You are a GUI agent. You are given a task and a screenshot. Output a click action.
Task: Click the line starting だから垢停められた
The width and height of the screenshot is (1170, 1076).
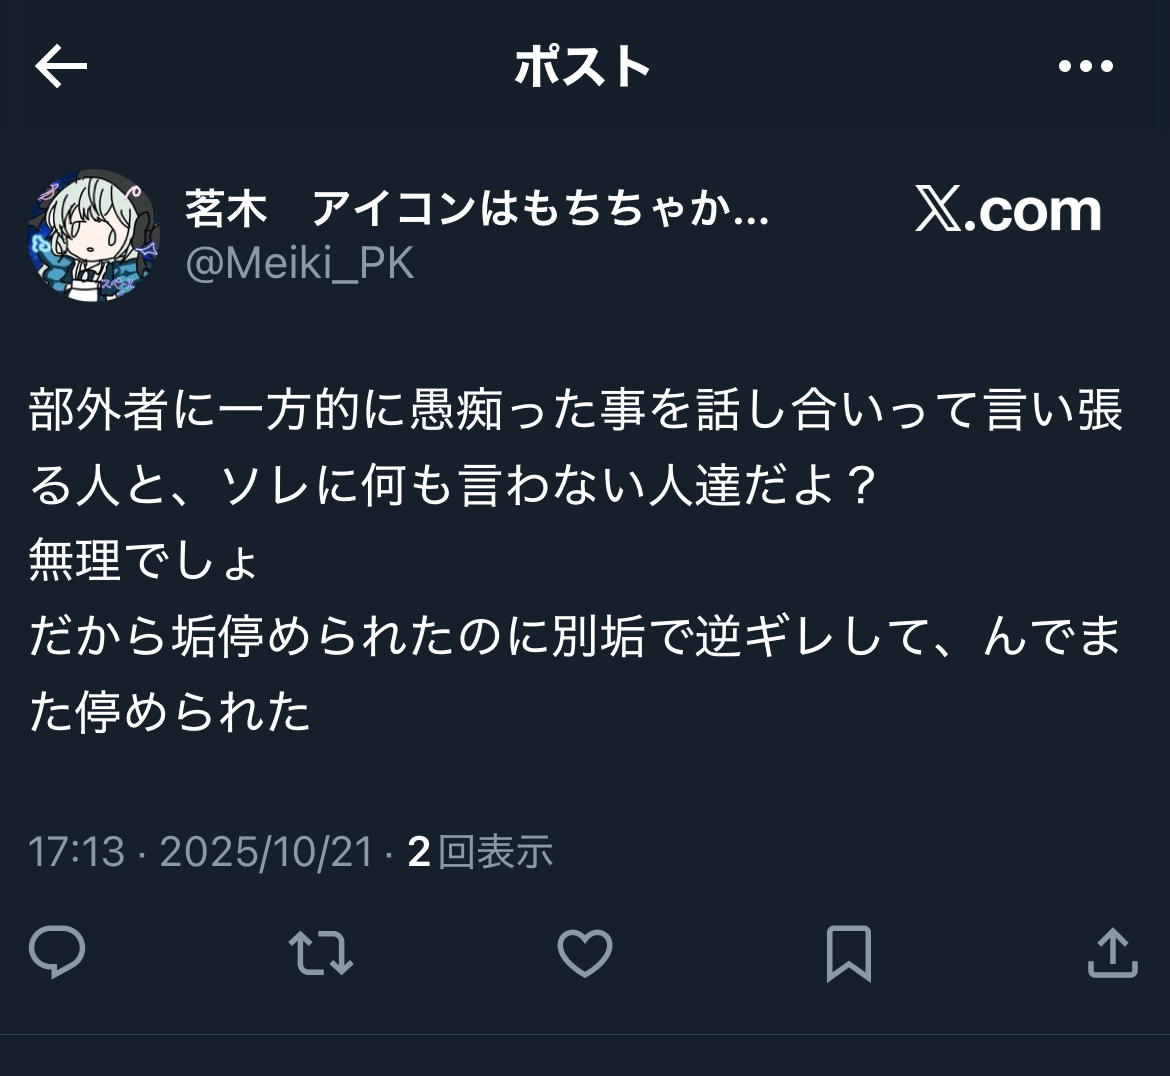tap(575, 636)
